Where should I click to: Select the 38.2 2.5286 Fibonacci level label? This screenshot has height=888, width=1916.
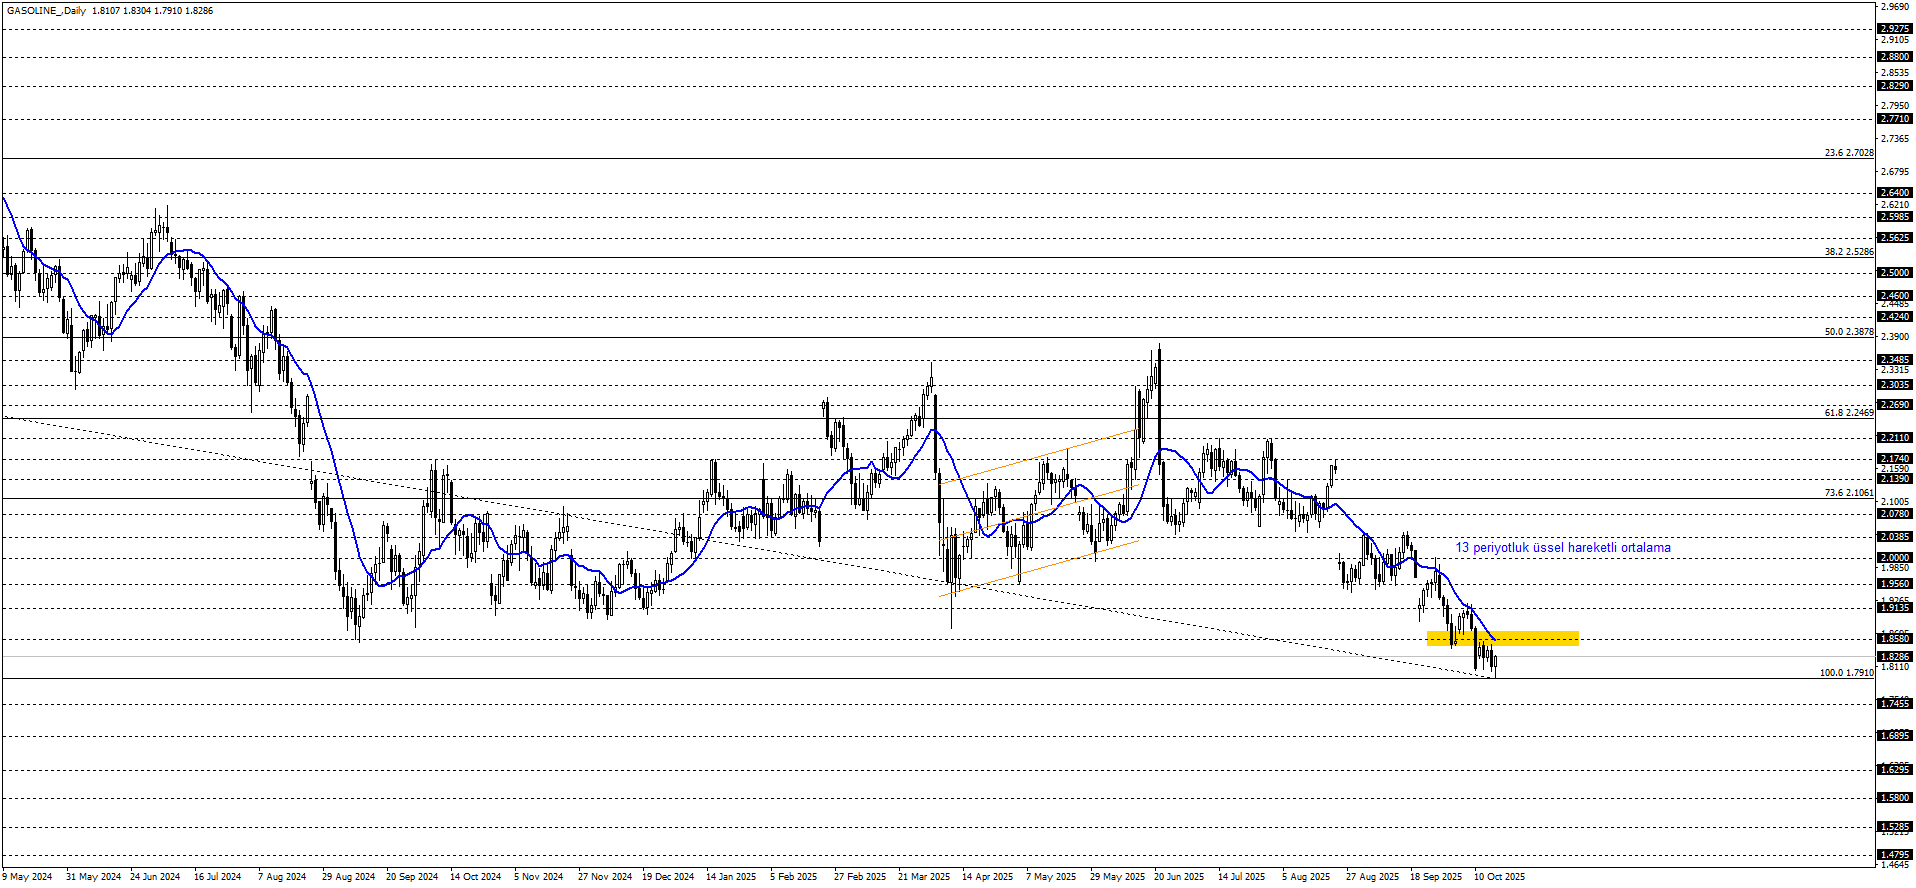point(1848,252)
